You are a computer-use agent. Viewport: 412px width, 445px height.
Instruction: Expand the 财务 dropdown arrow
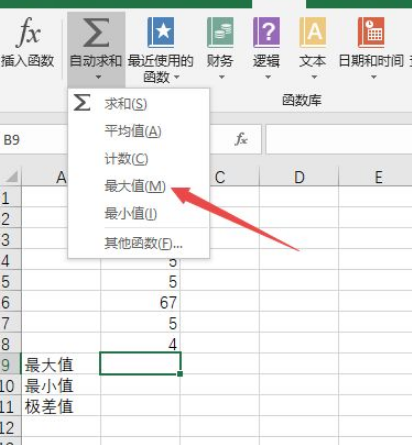point(221,77)
